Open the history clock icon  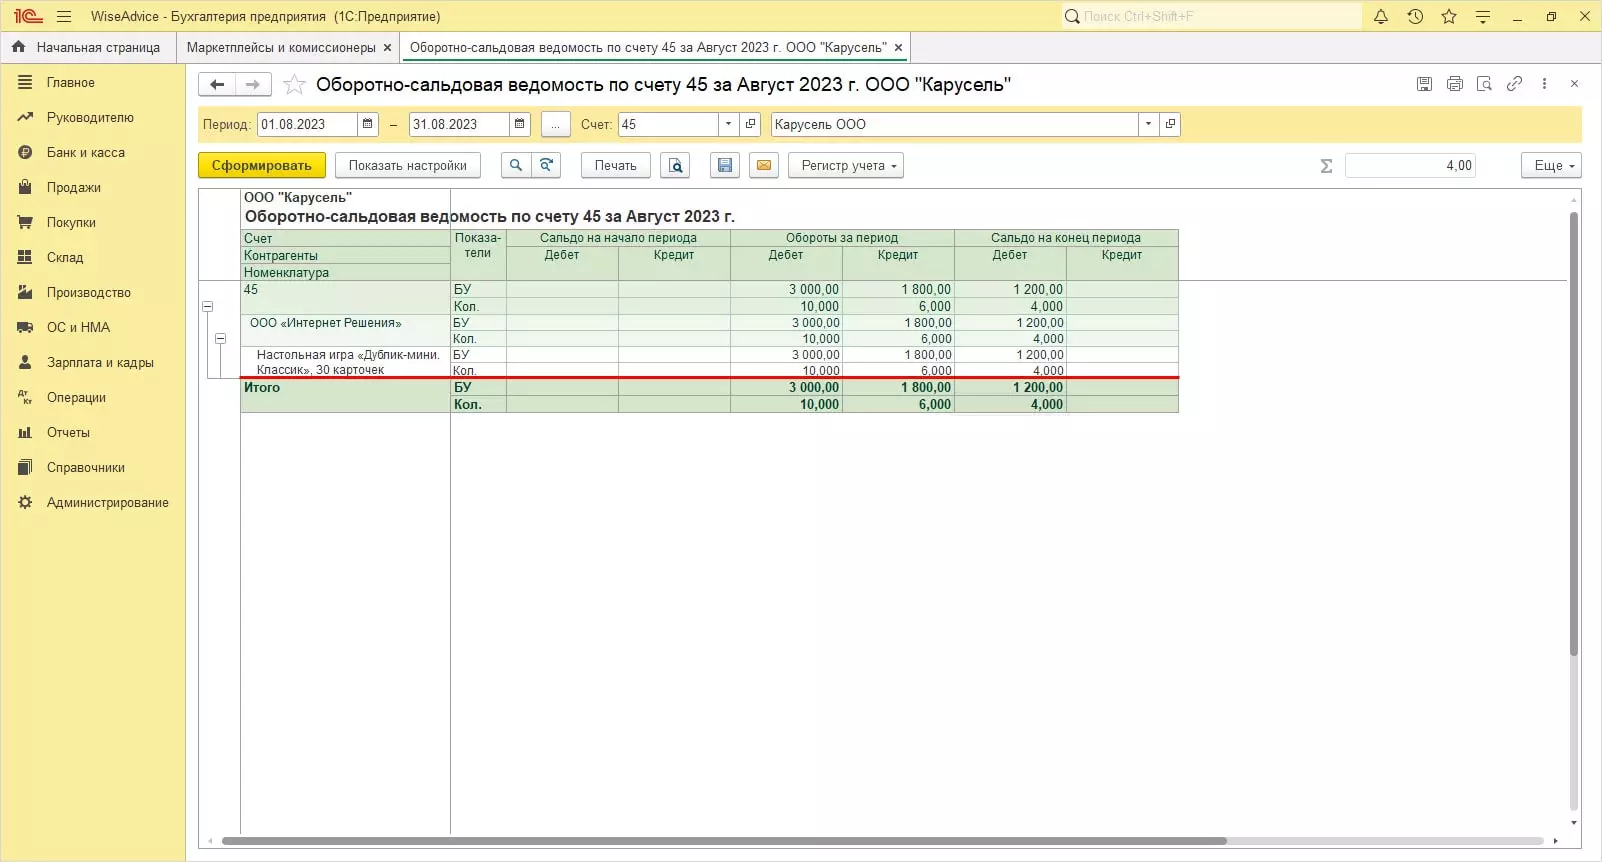(1415, 16)
